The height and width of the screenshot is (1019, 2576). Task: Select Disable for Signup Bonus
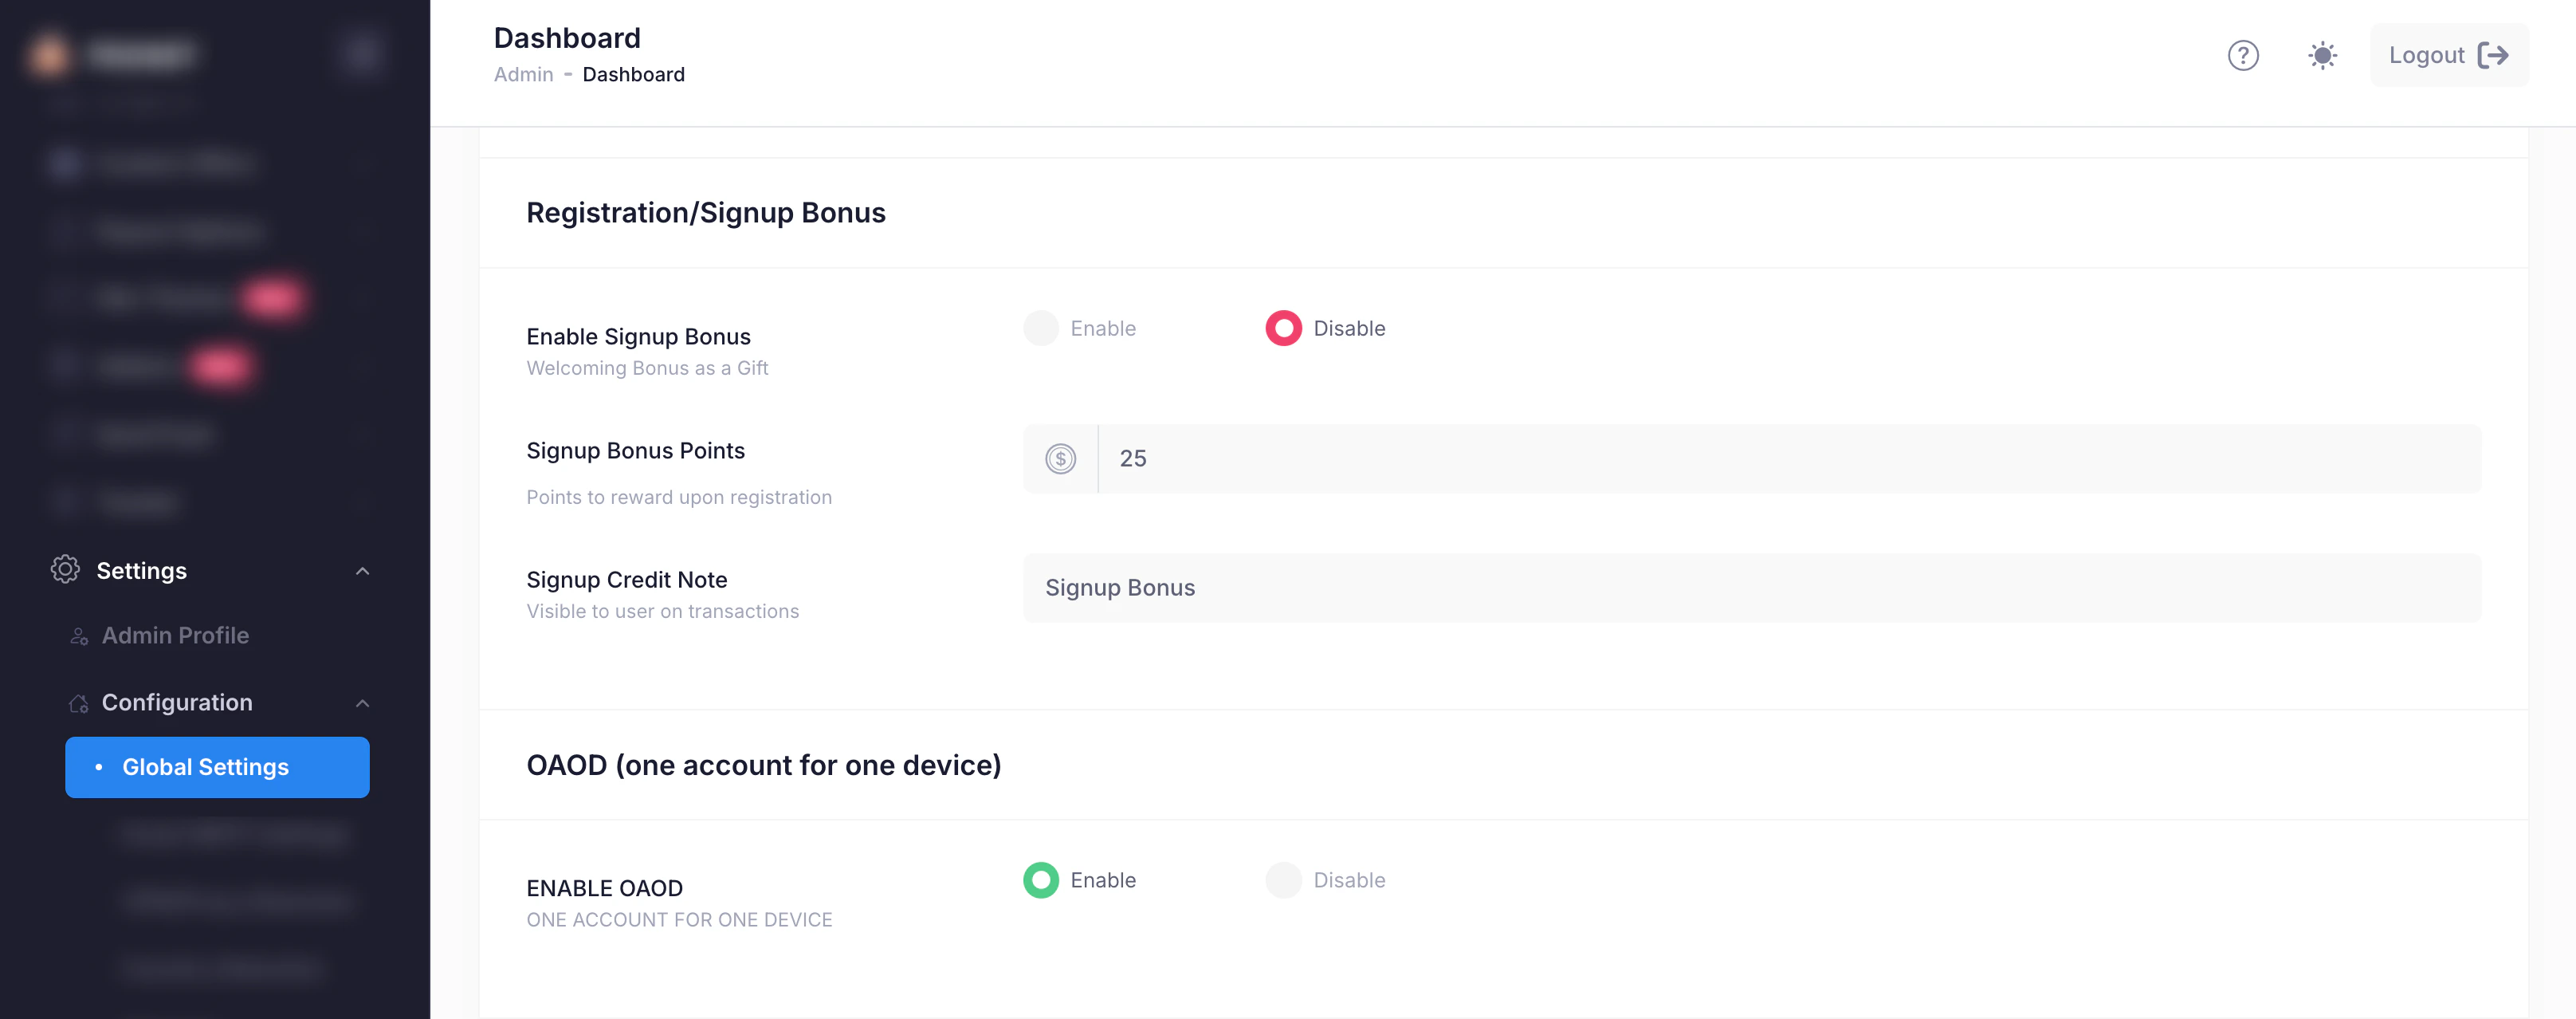pos(1283,328)
